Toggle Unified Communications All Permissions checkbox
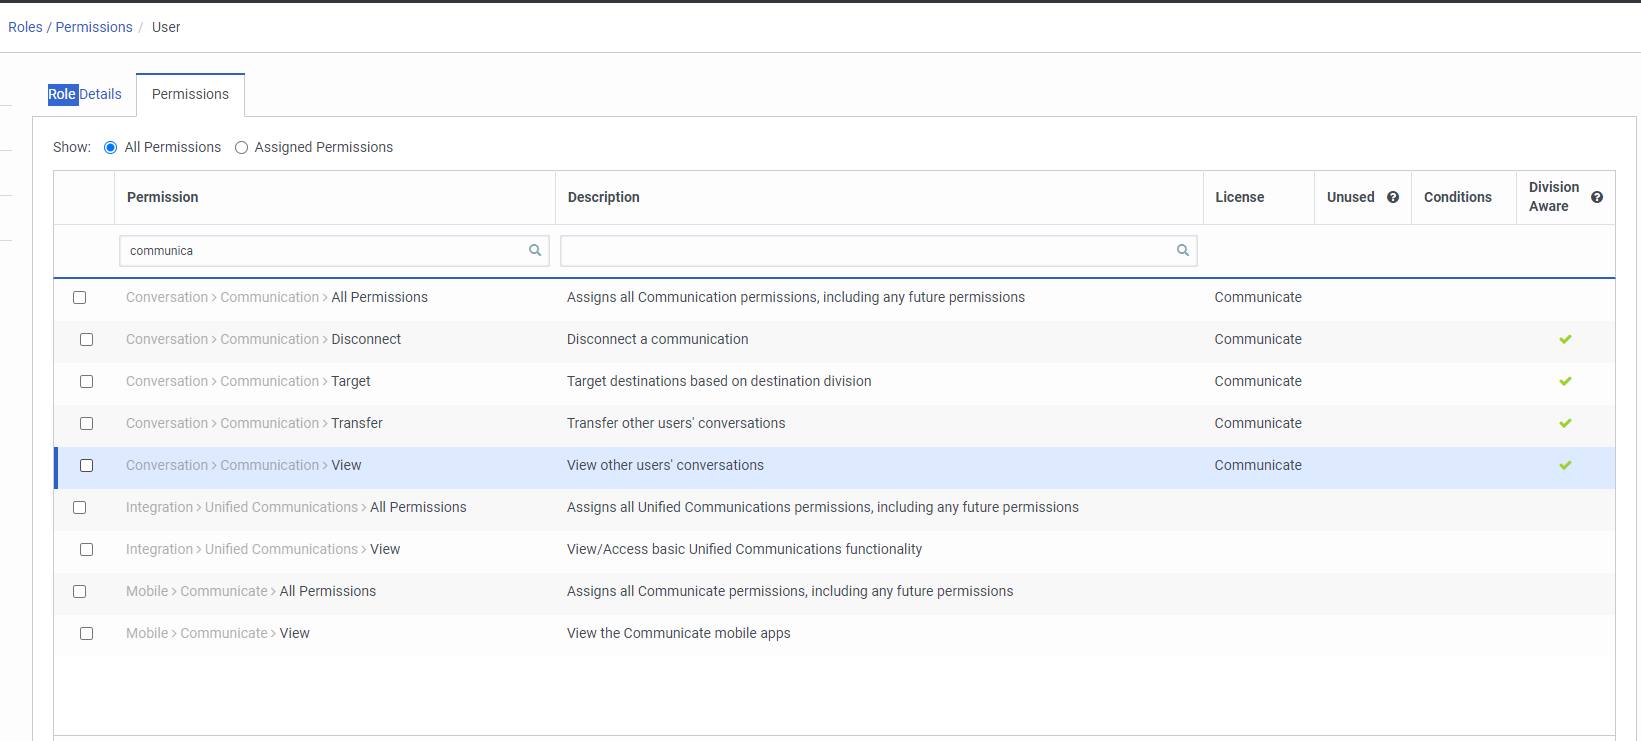Image resolution: width=1641 pixels, height=741 pixels. pyautogui.click(x=80, y=508)
